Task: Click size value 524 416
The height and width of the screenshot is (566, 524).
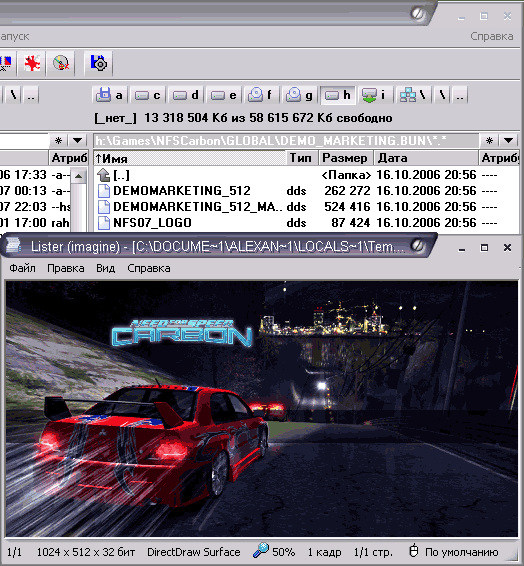Action: point(347,207)
